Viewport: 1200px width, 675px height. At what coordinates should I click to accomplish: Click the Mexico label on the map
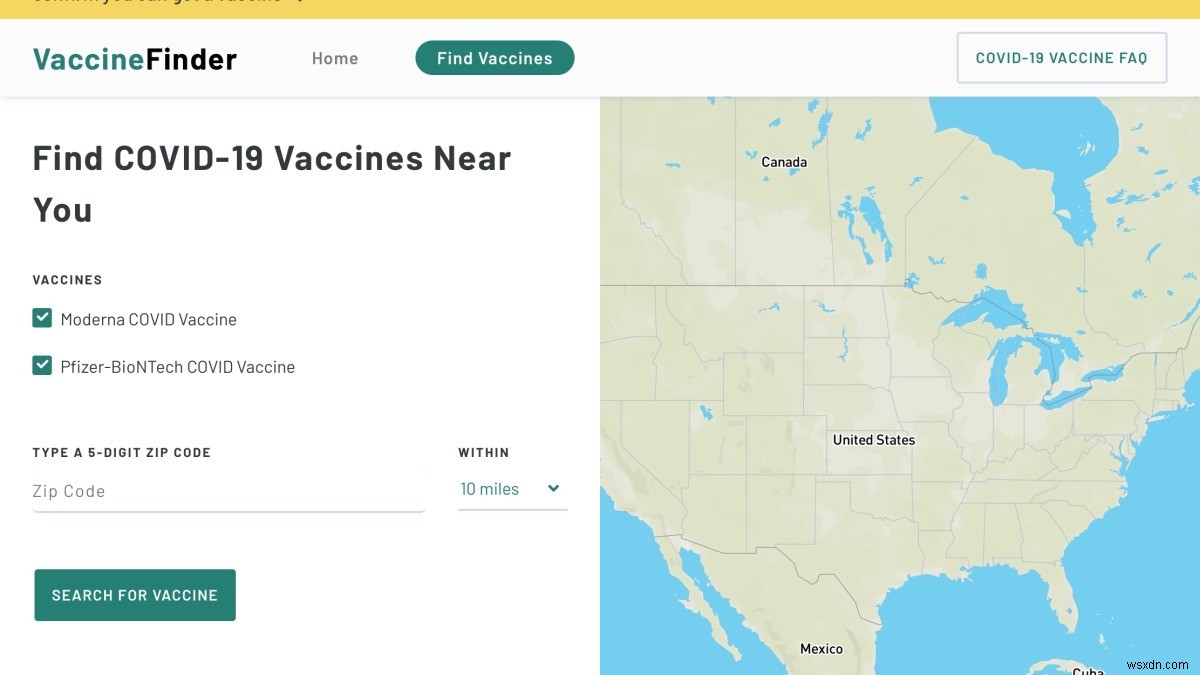coord(821,648)
